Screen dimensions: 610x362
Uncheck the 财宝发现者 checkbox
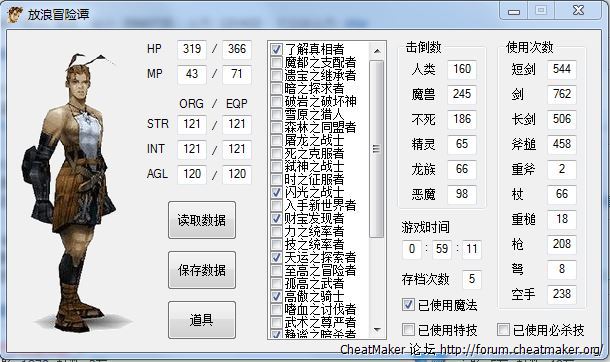click(276, 218)
